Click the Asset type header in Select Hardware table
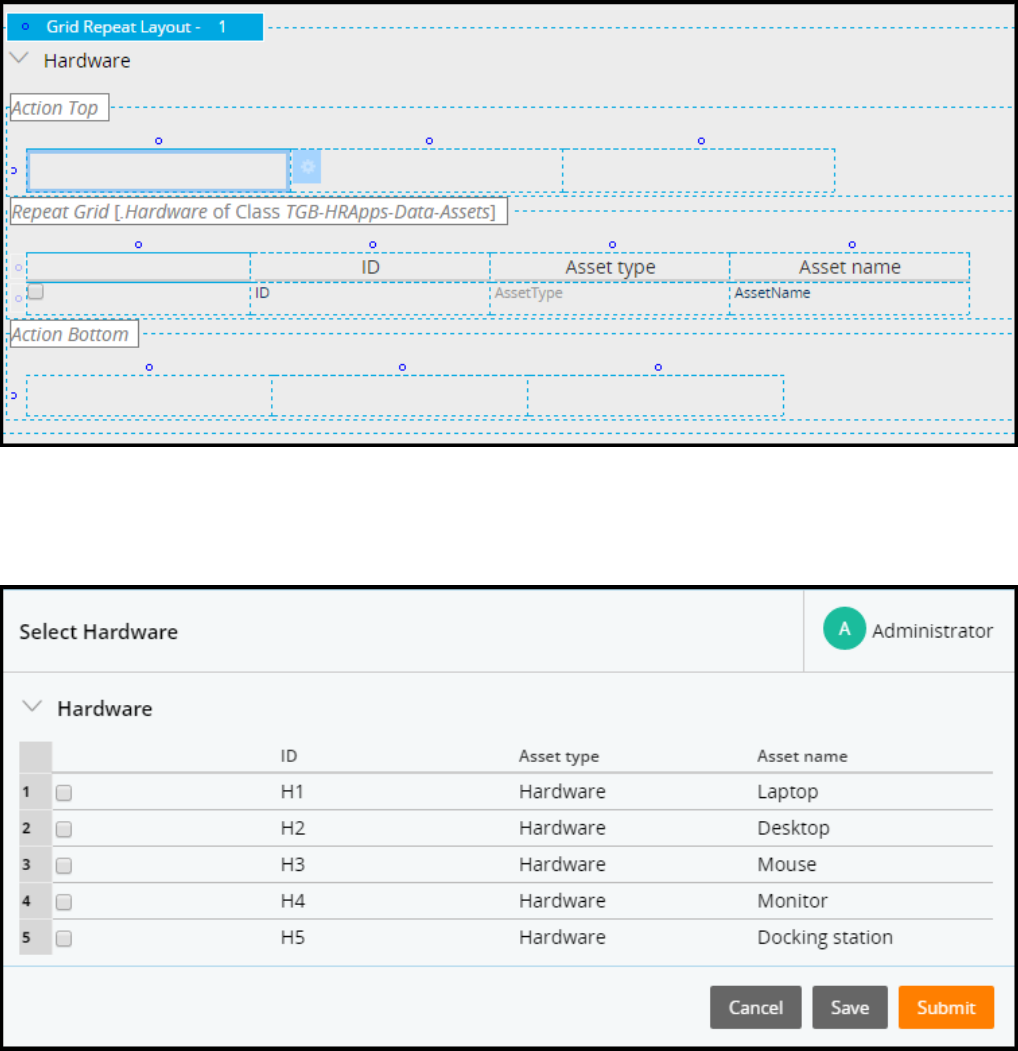1018x1051 pixels. tap(559, 757)
